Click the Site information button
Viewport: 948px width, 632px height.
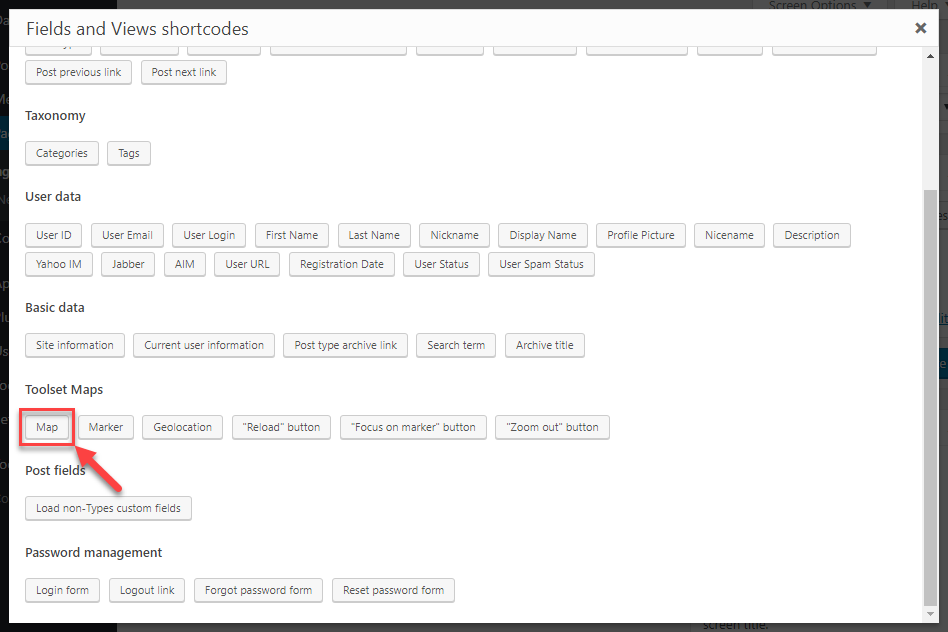coord(75,345)
